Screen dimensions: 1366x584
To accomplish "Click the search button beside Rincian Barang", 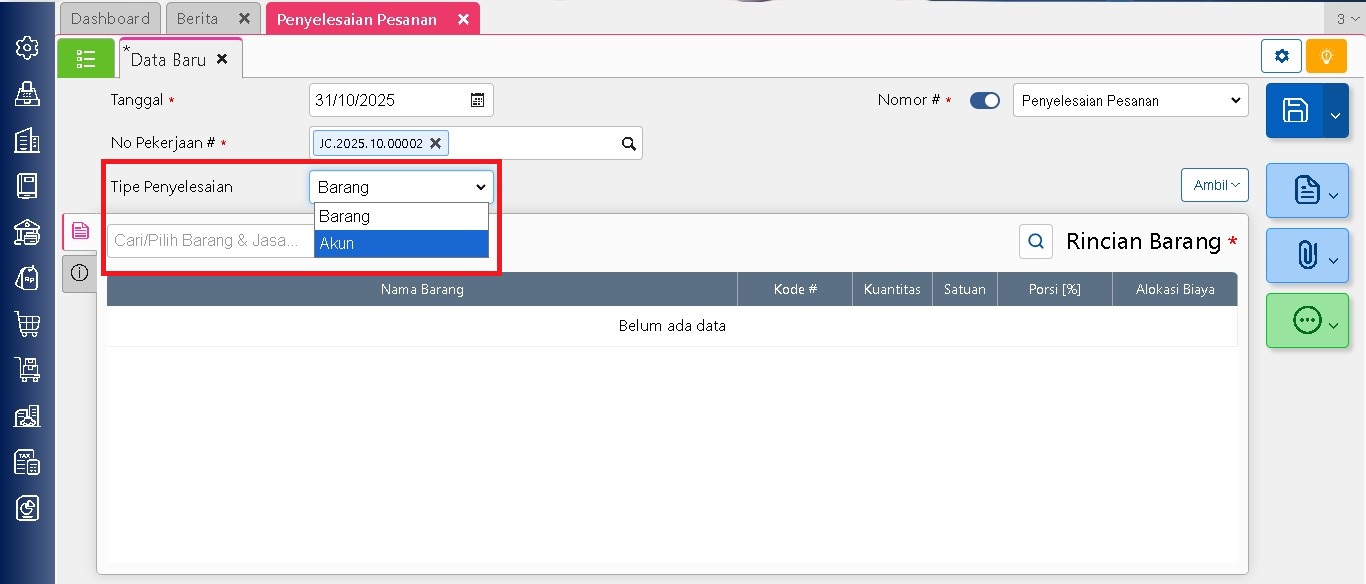I will coord(1036,241).
